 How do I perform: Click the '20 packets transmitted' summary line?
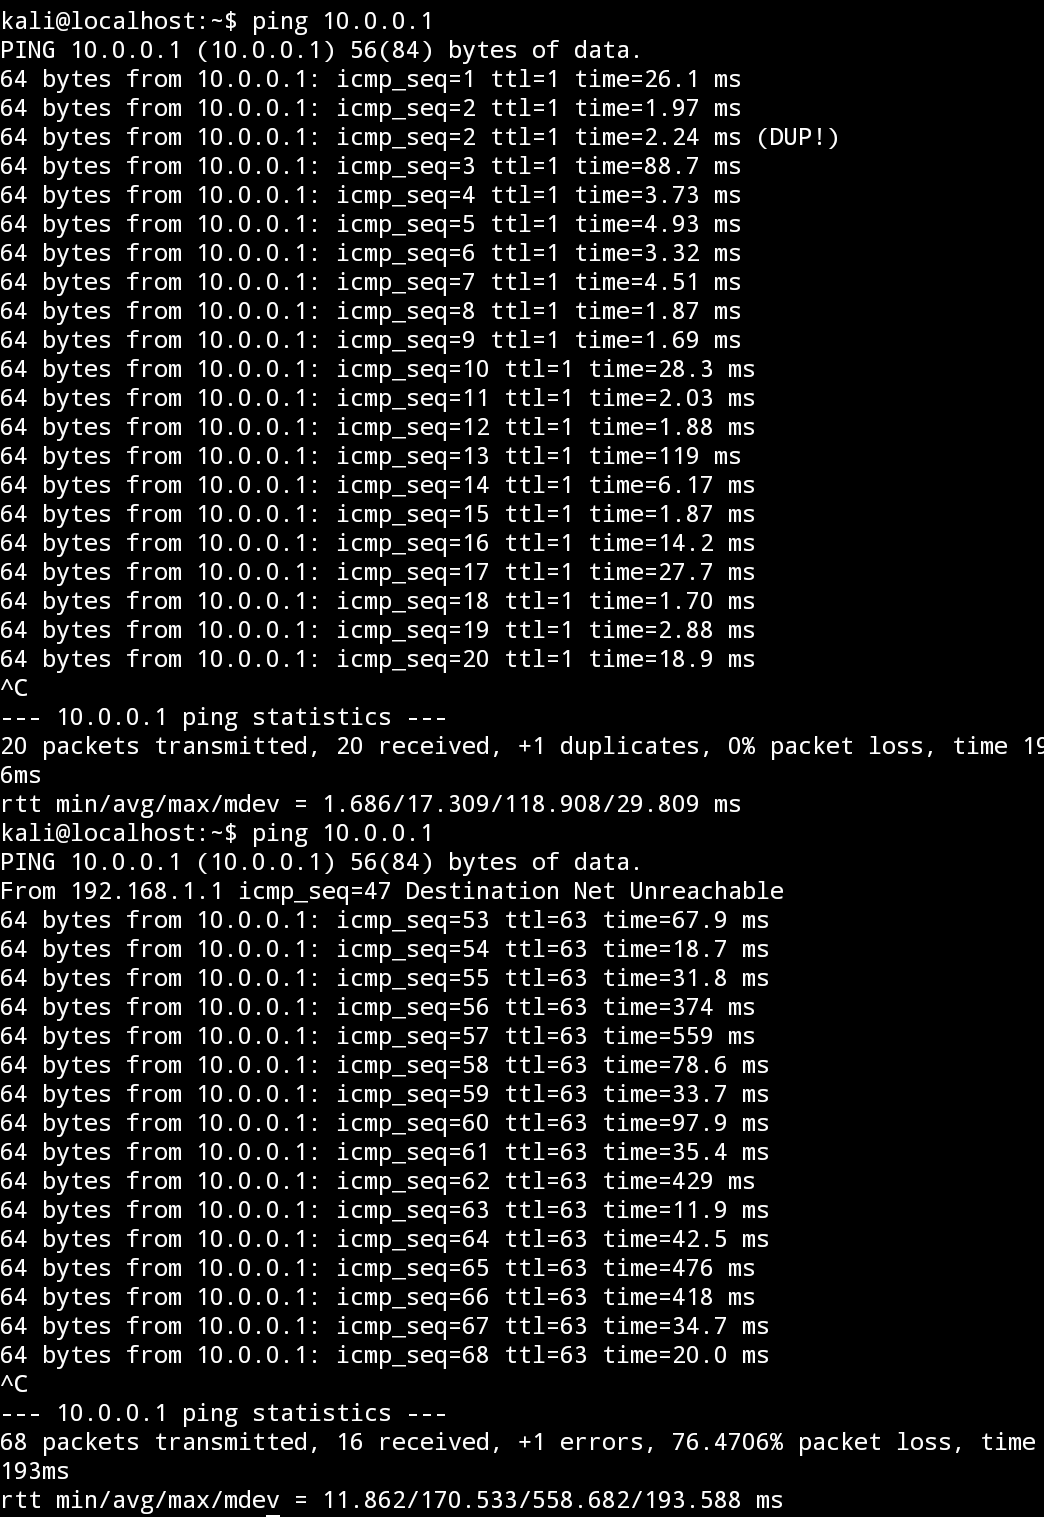click(522, 745)
